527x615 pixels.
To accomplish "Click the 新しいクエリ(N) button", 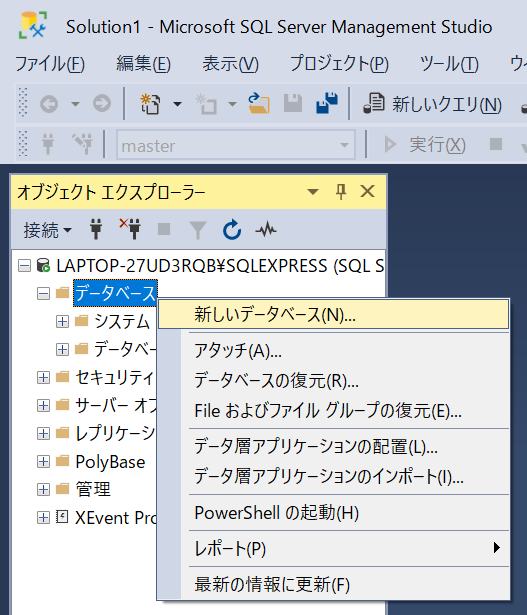I will pos(432,104).
